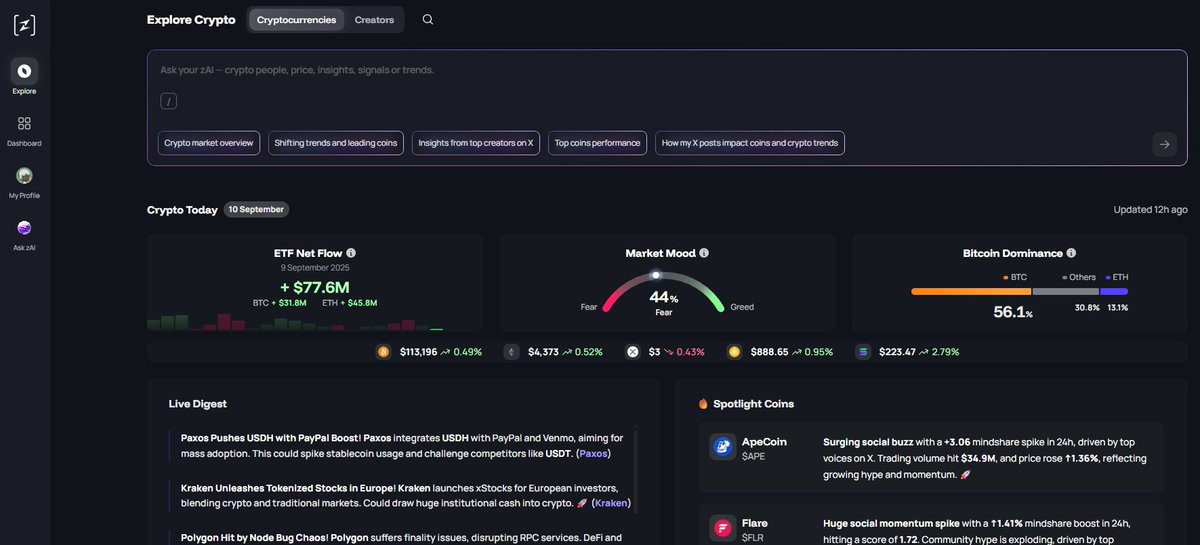Screen dimensions: 1200x545
Task: Click the Updated 12h ago text
Action: click(x=1150, y=210)
